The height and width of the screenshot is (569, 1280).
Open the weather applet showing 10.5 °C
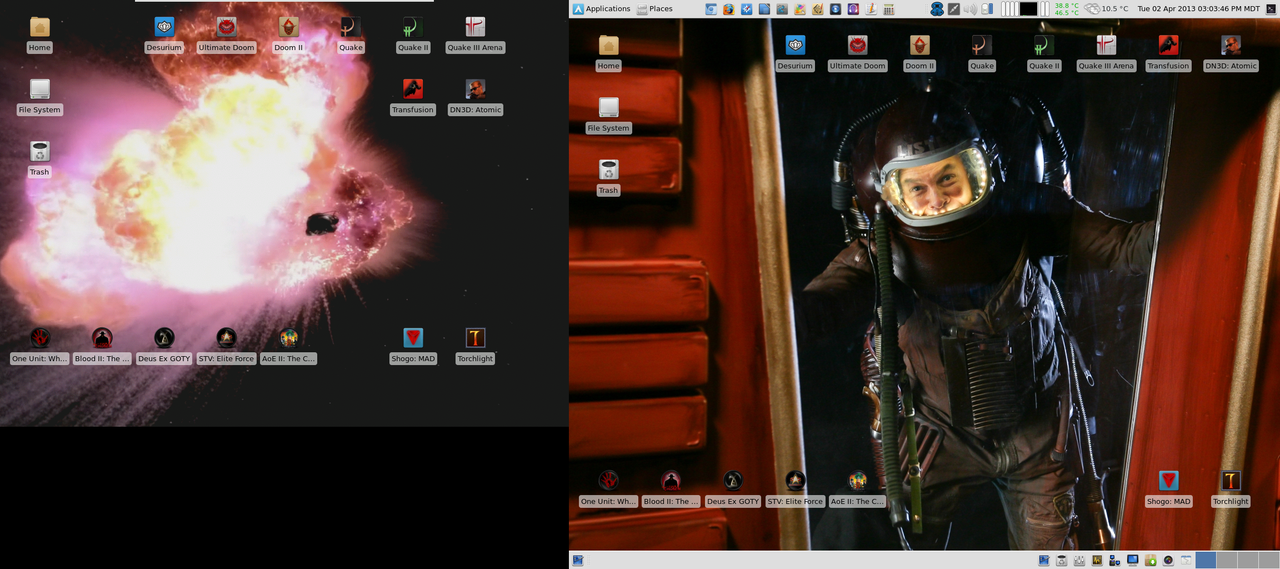[1106, 9]
